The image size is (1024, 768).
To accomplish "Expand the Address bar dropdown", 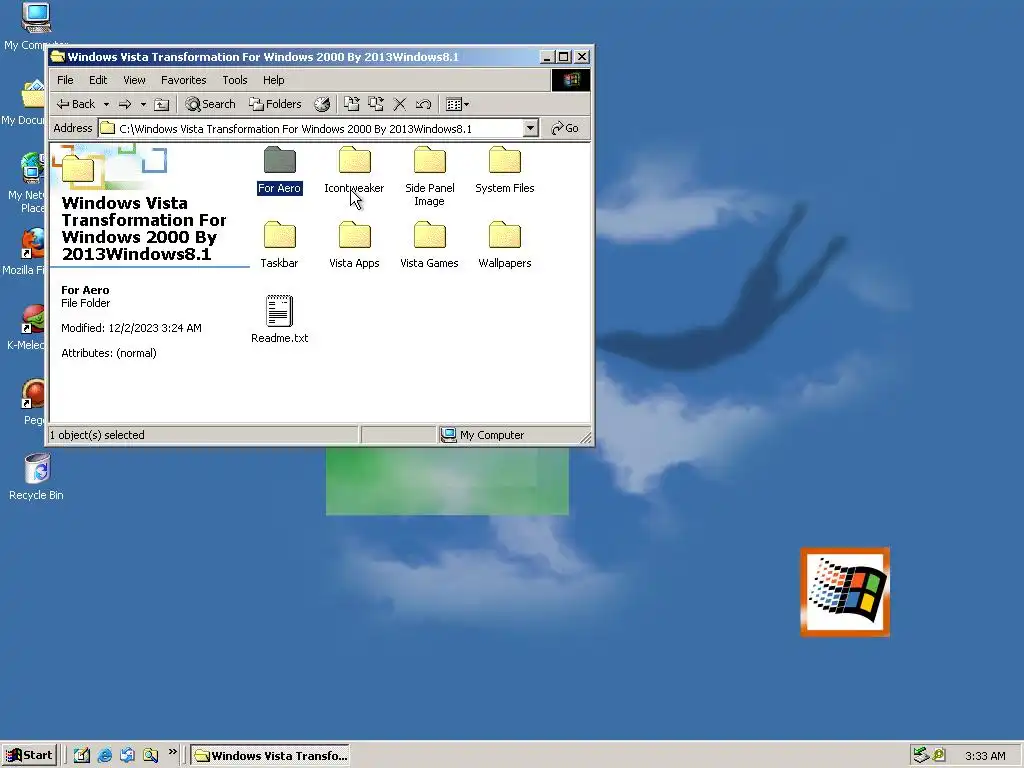I will (530, 128).
